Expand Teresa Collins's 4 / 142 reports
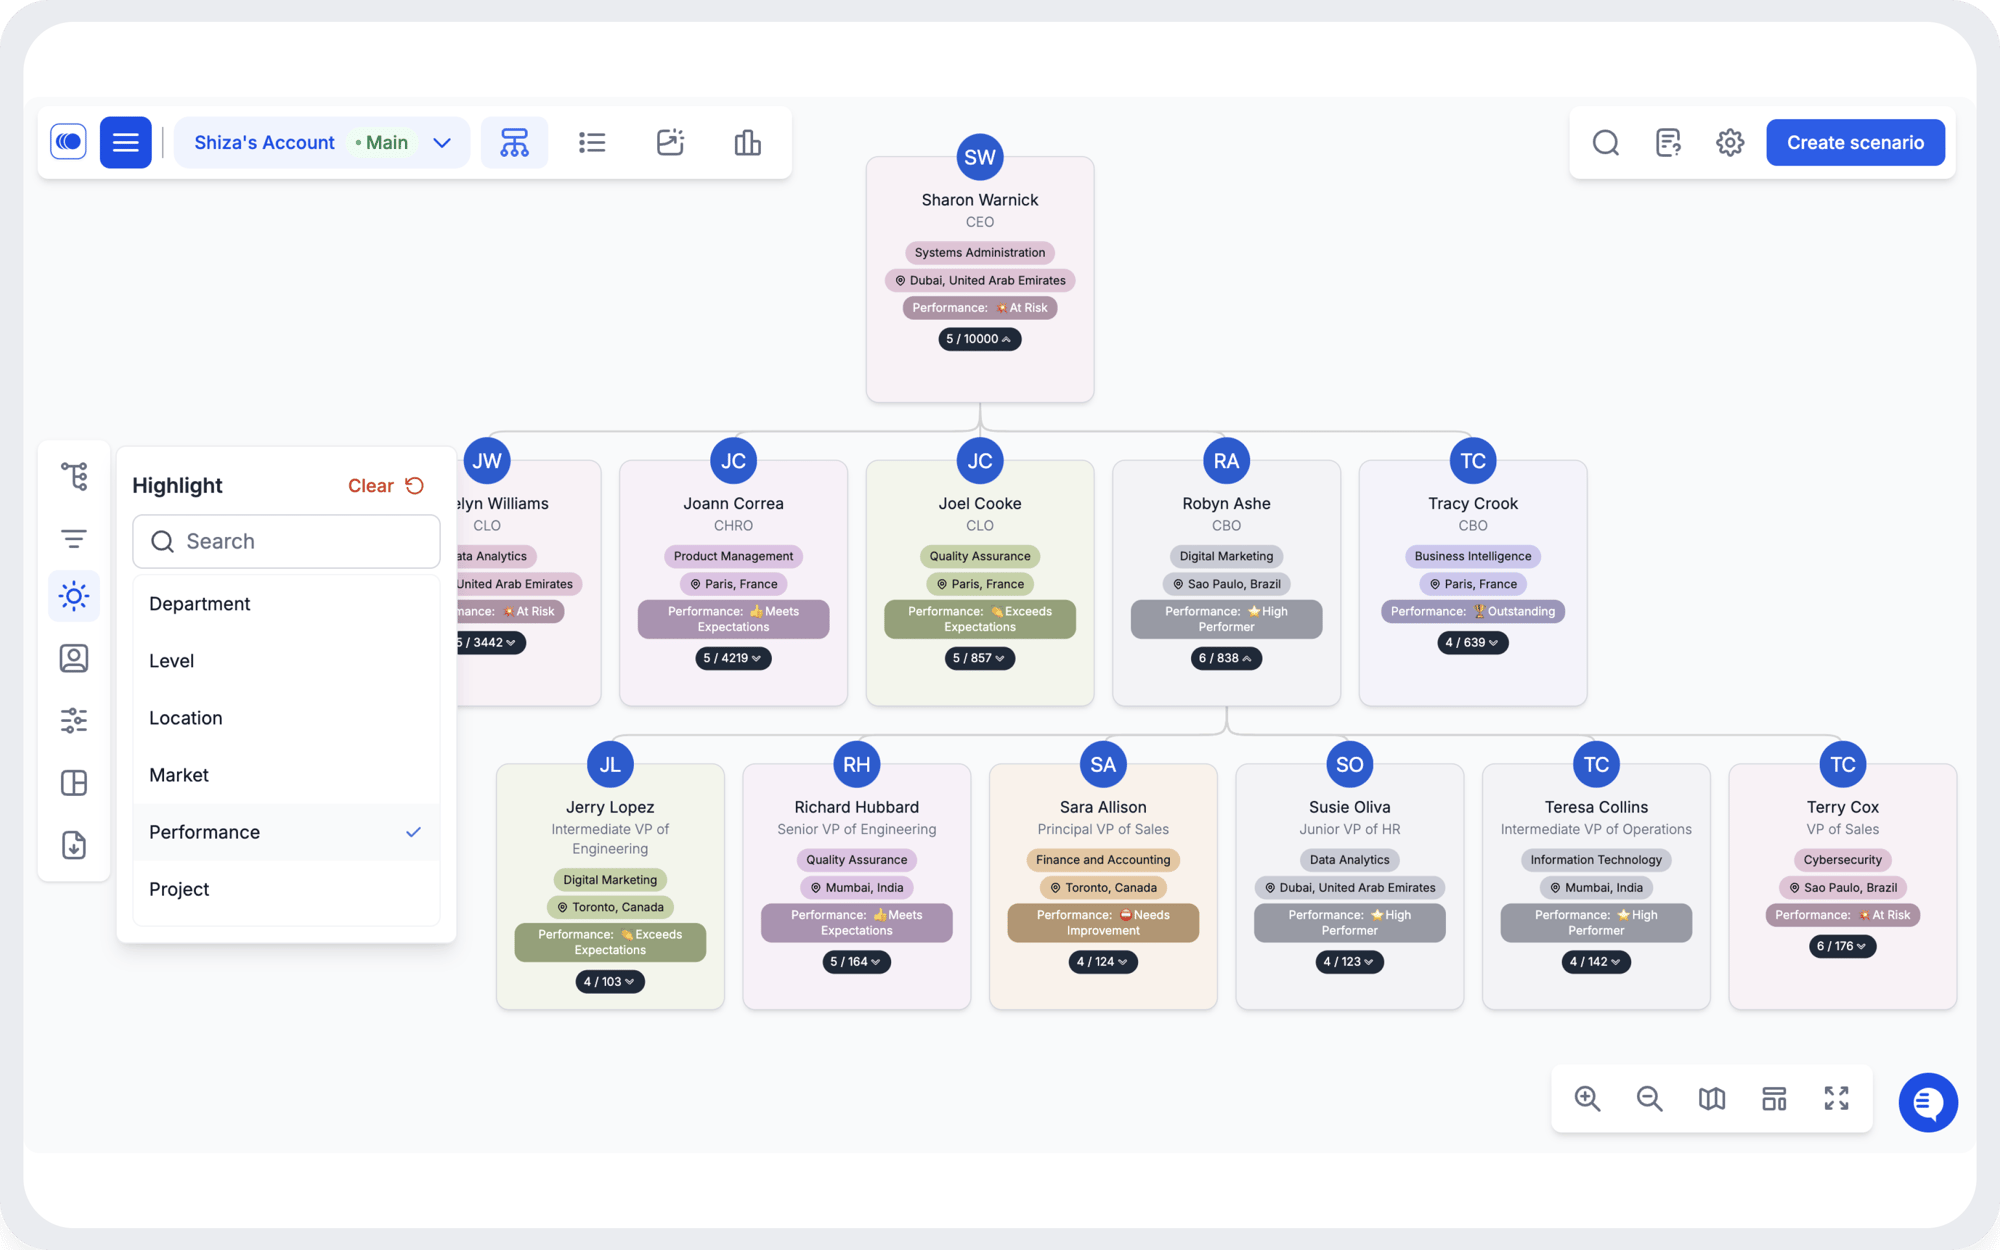 pos(1596,962)
